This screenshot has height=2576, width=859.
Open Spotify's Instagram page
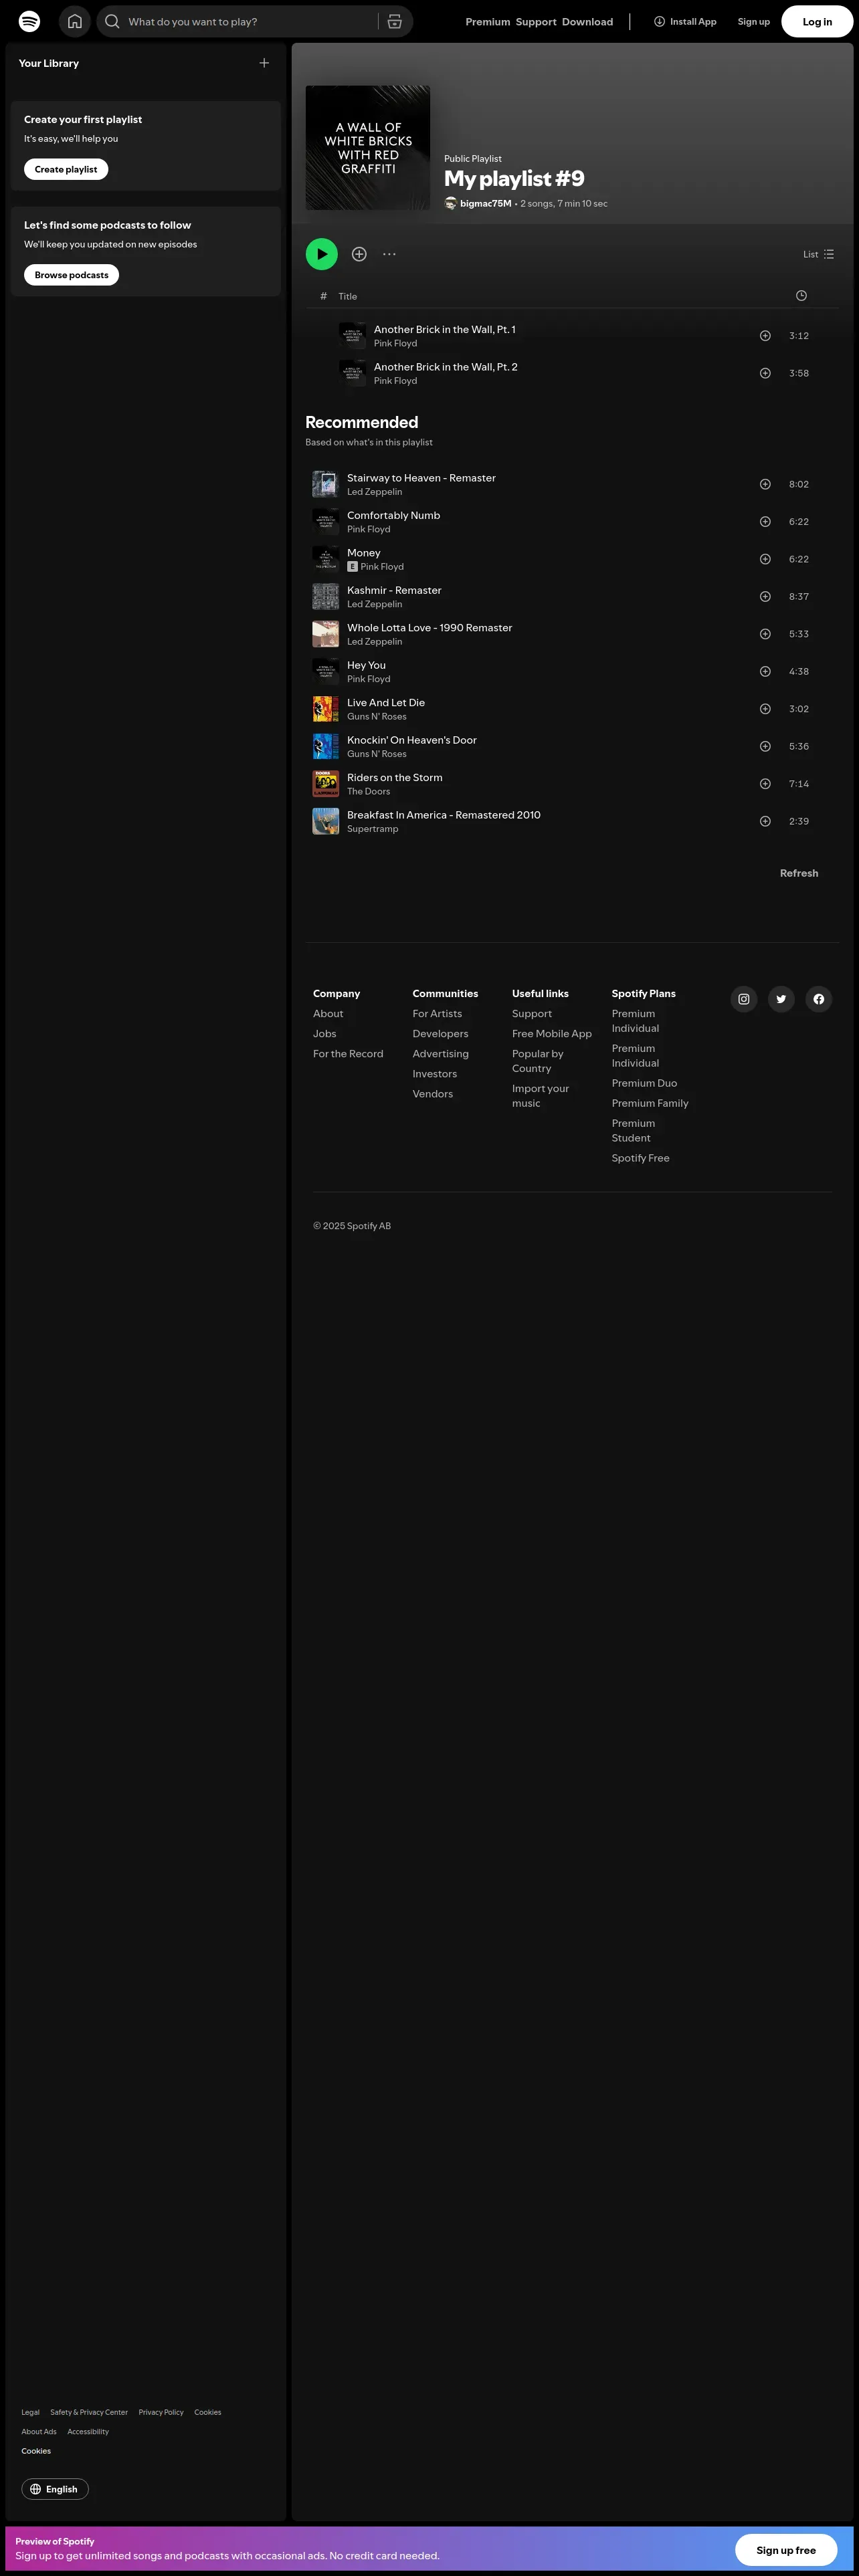[x=744, y=999]
